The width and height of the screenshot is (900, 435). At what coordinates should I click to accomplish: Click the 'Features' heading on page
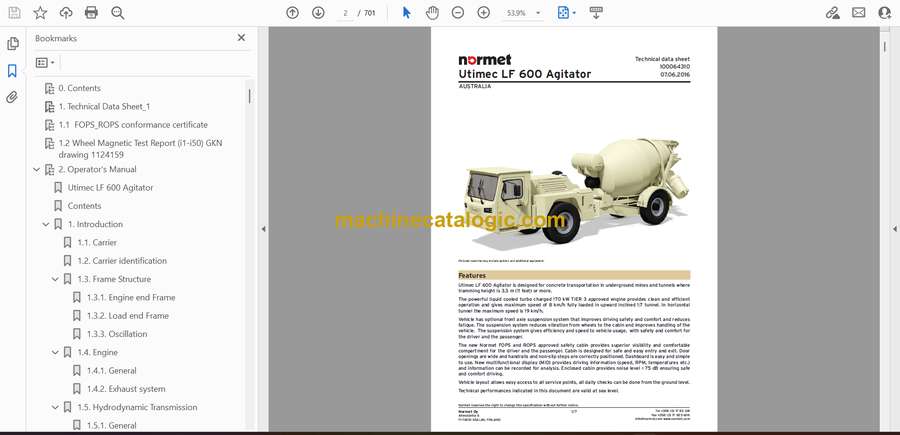[x=472, y=275]
